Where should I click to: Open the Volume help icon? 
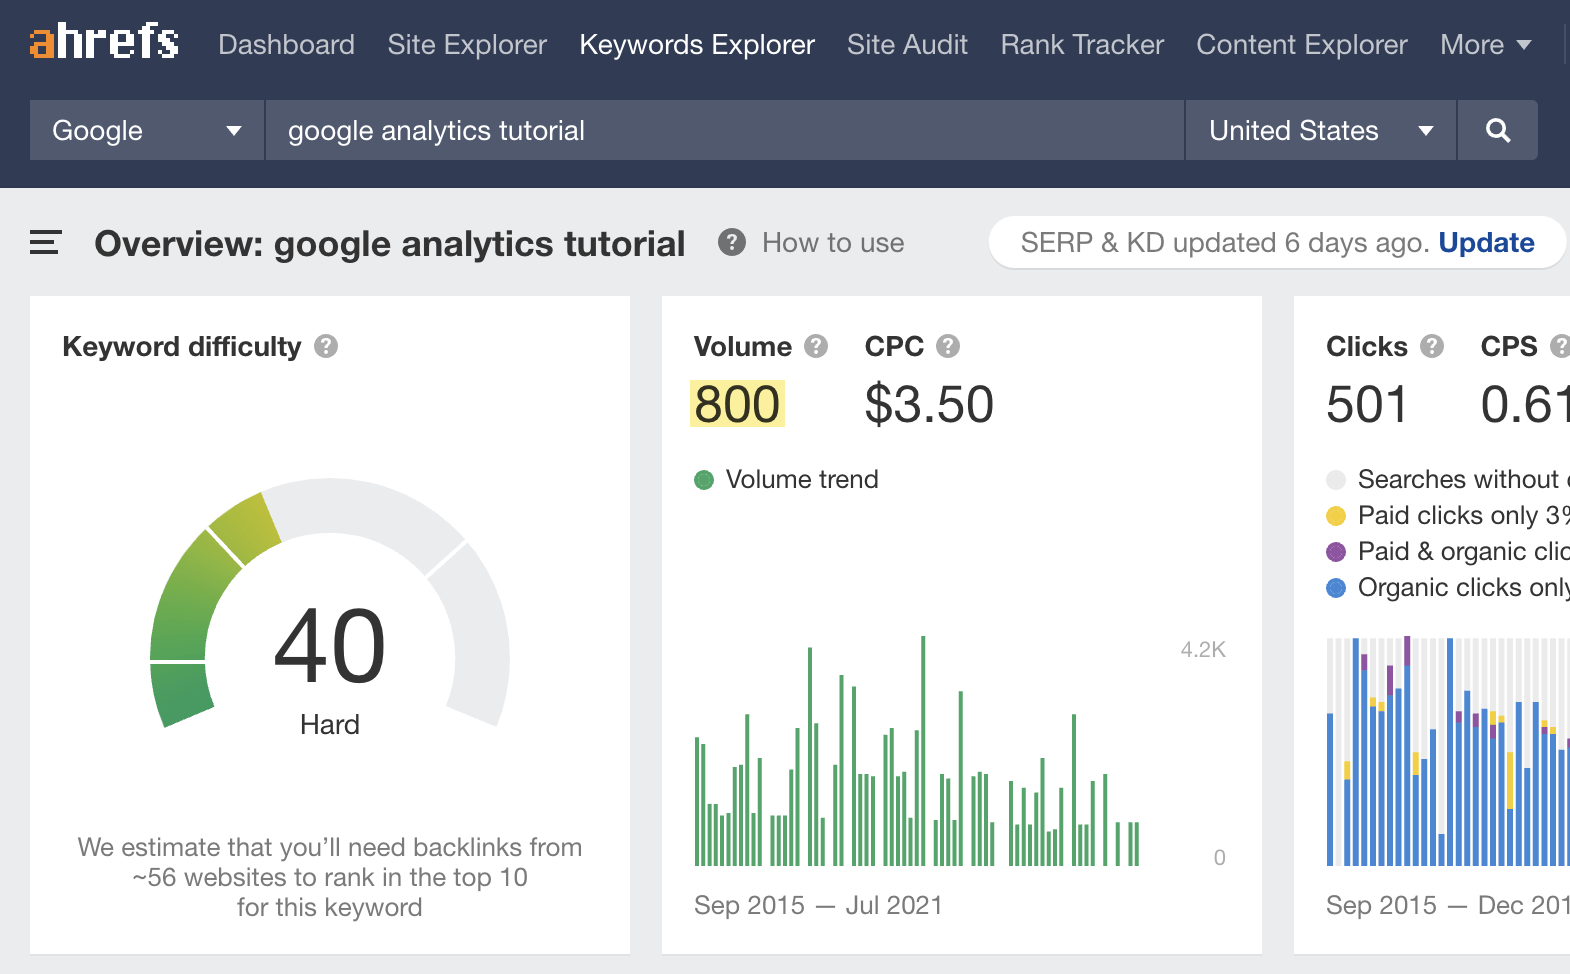(816, 346)
